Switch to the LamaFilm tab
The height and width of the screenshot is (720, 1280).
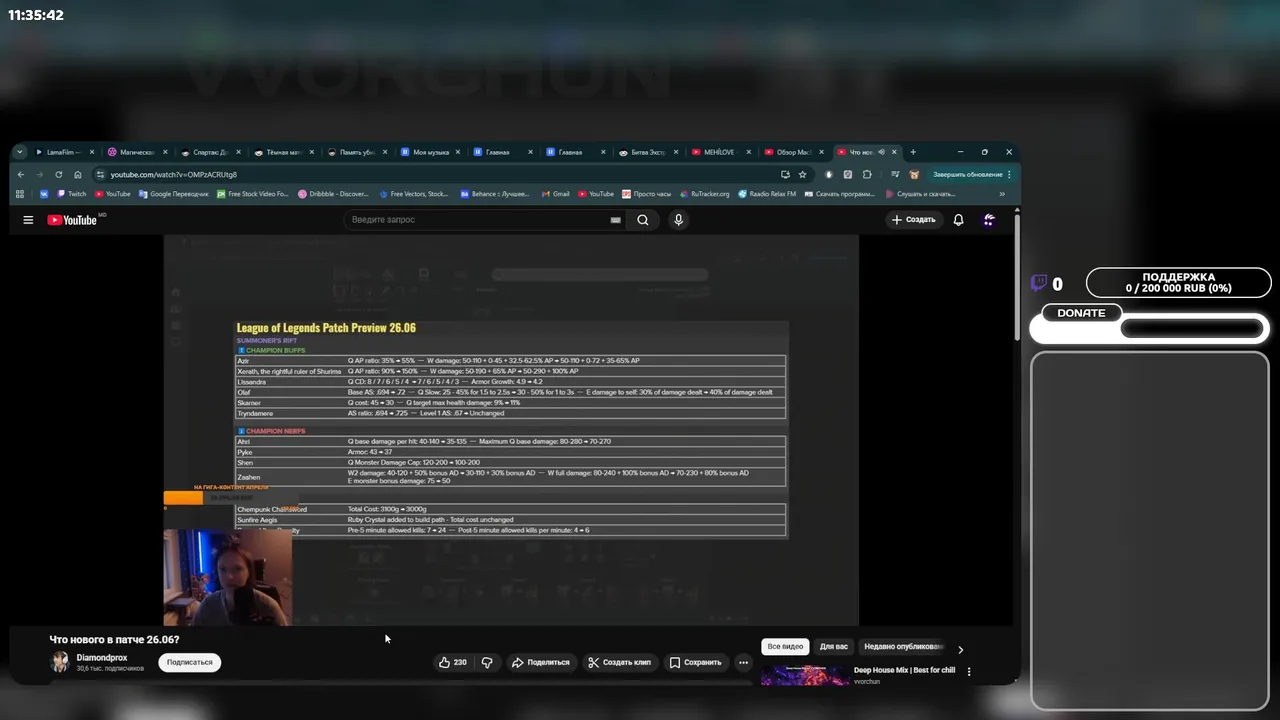(65, 152)
